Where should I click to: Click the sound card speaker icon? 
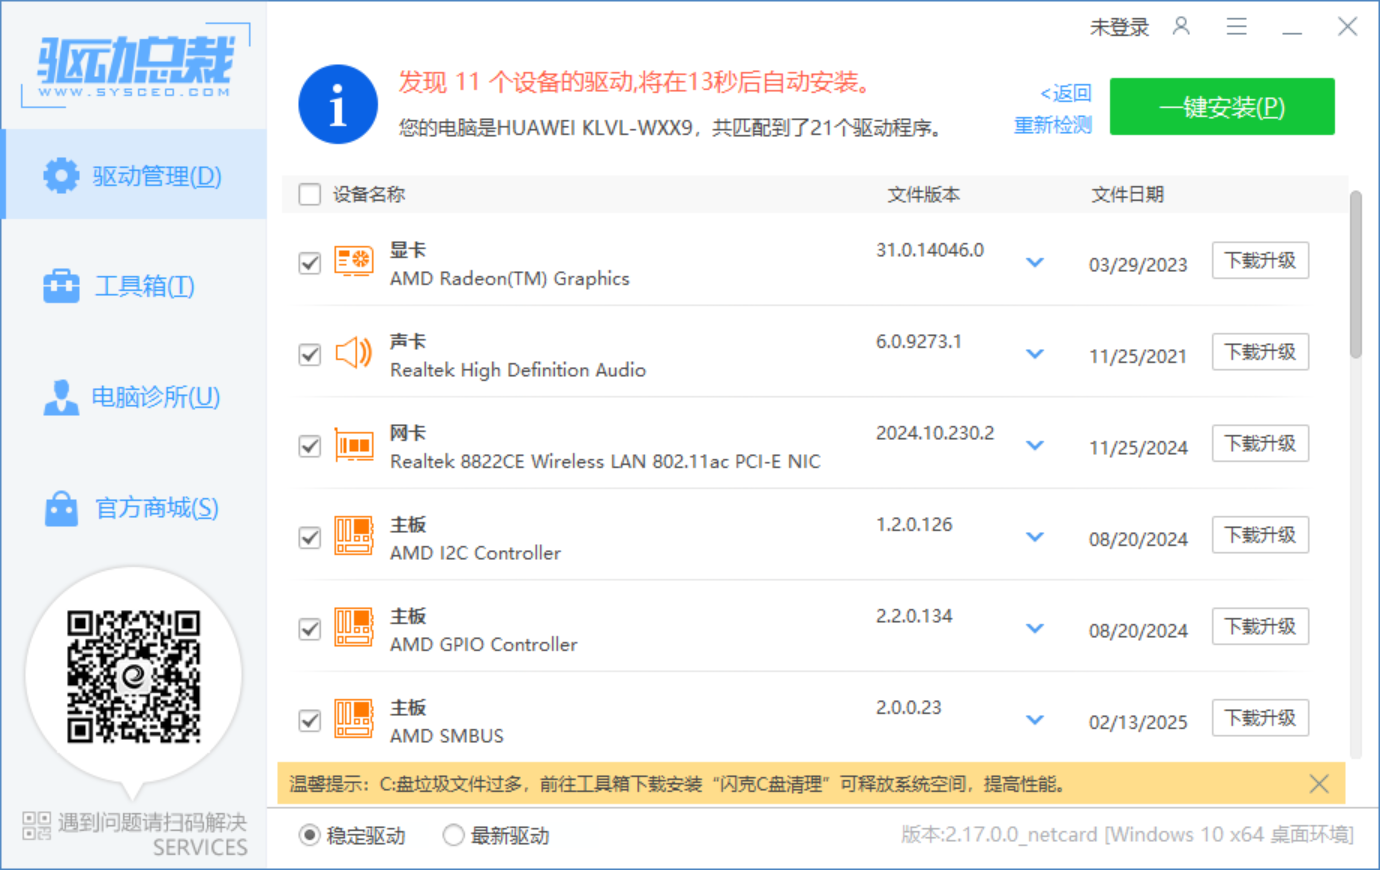354,353
